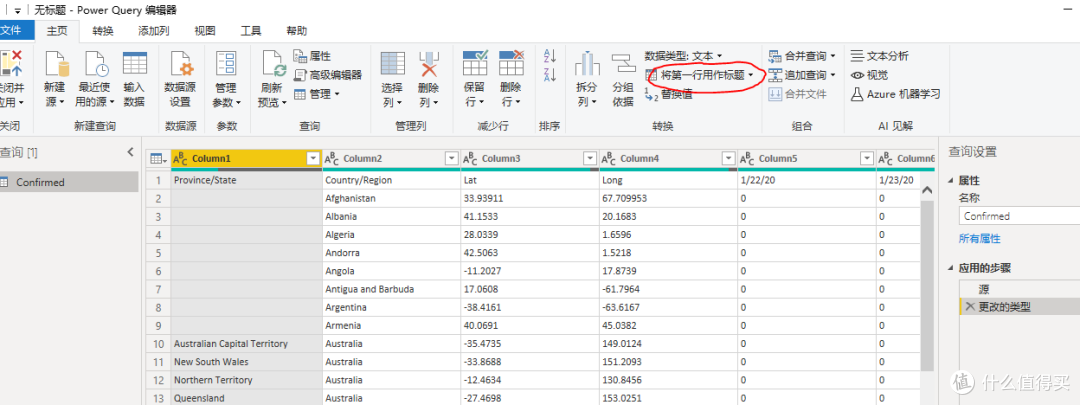Image resolution: width=1080 pixels, height=405 pixels.
Task: Click the 替换值 replace values item
Action: click(669, 94)
